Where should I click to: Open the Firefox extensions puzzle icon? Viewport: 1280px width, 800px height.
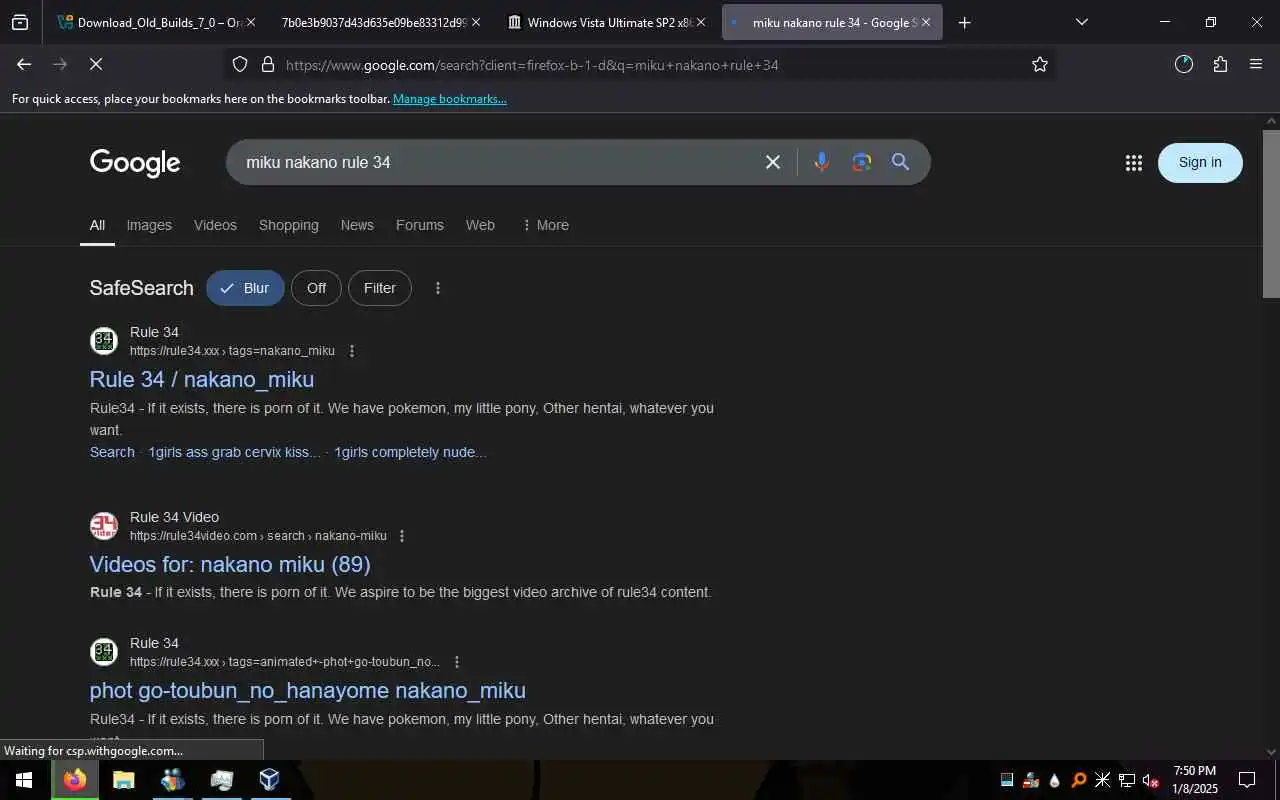[1220, 64]
